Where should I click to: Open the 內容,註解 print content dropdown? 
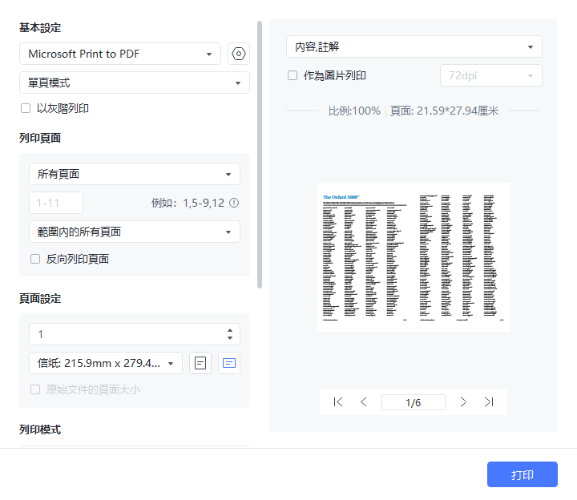[x=414, y=47]
